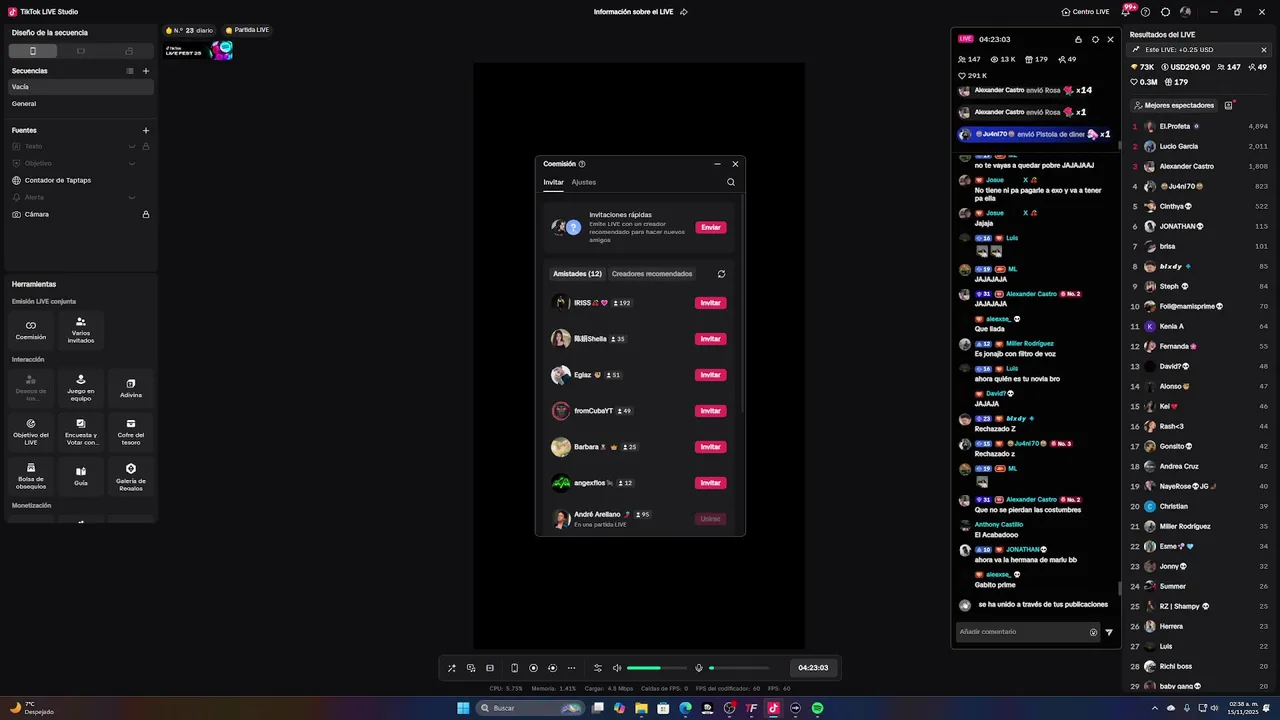
Task: Invite IRISS to co-host
Action: tap(711, 303)
